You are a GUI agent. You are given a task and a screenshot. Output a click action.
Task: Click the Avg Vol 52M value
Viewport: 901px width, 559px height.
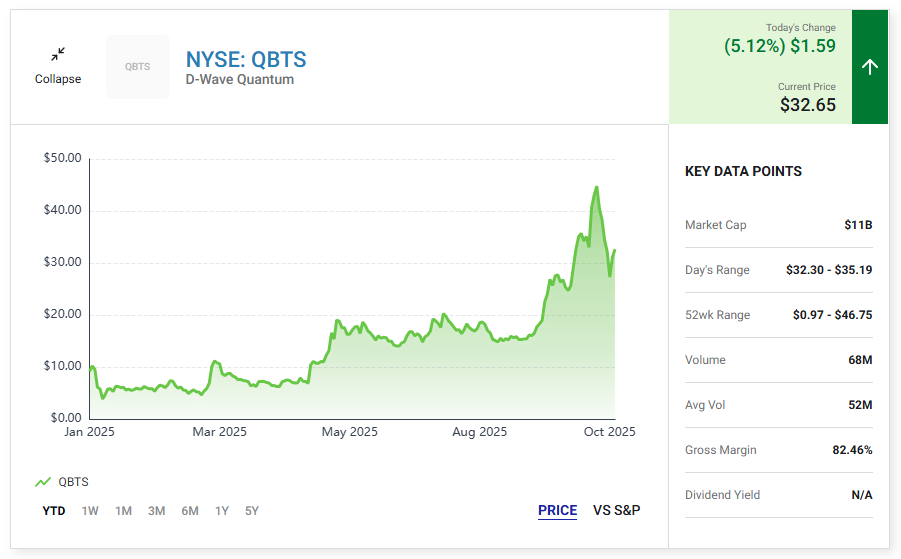(860, 405)
